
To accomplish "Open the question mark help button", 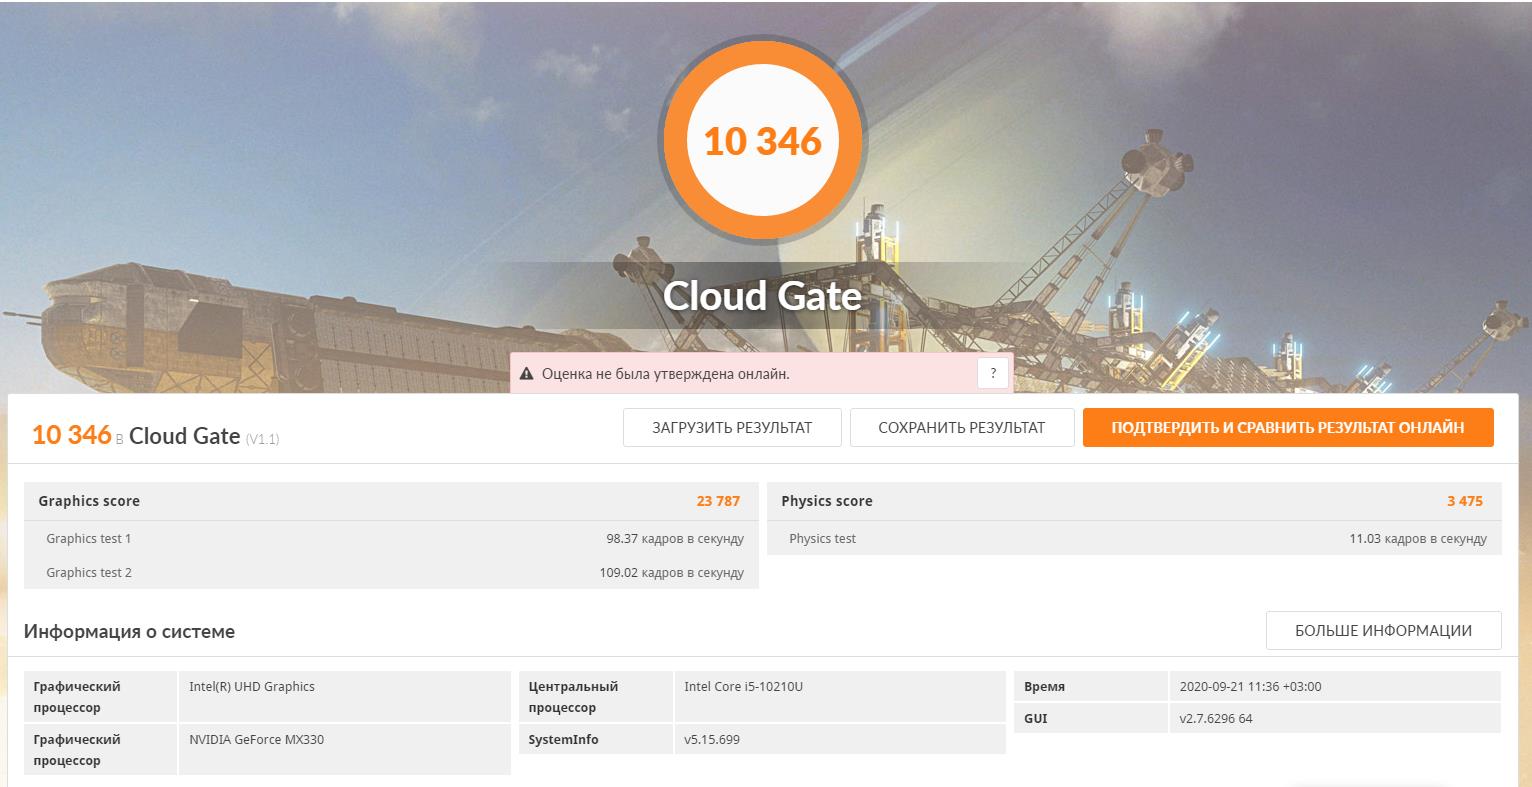I will [993, 374].
